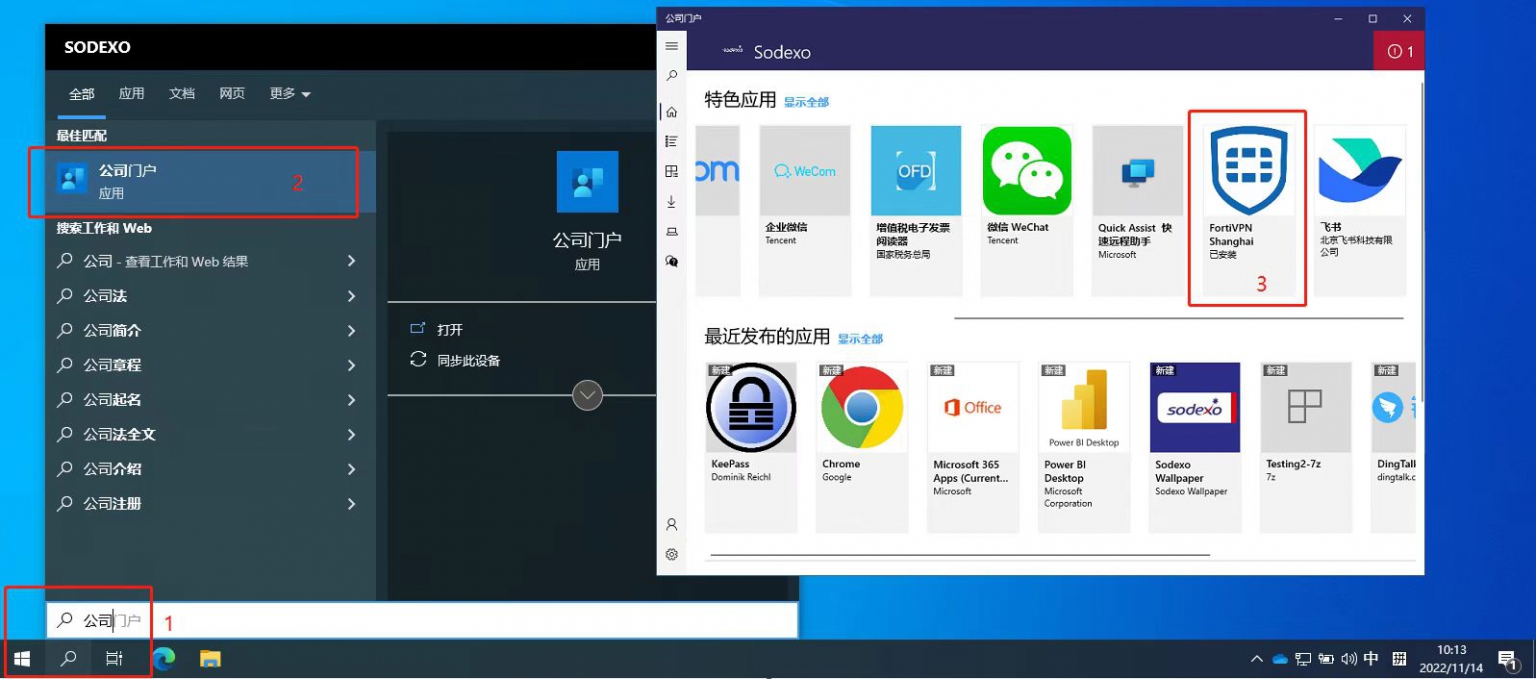This screenshot has width=1536, height=679.
Task: Click the hamburger menu in Company Portal
Action: [x=671, y=46]
